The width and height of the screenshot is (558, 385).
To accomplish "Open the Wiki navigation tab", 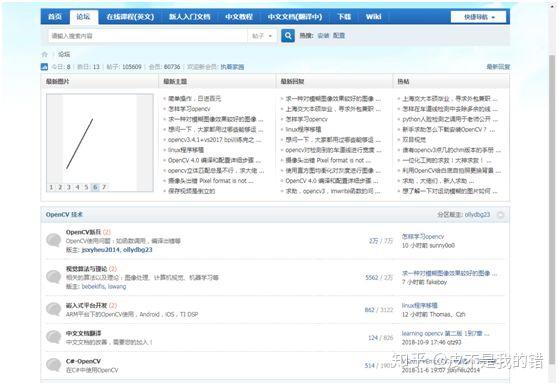I will [373, 17].
